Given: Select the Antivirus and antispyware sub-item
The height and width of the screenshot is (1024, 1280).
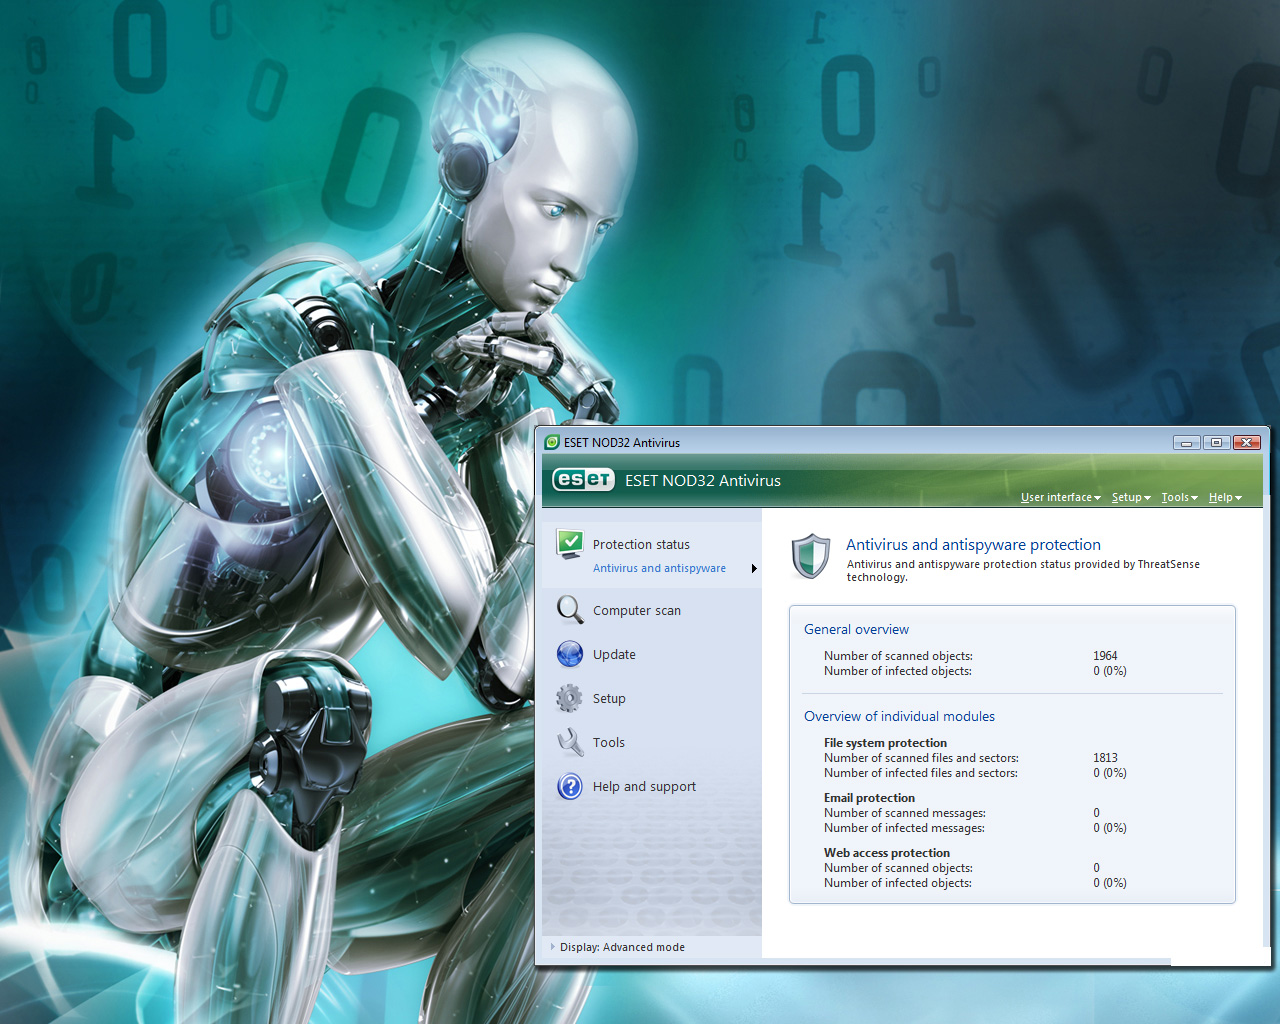Looking at the screenshot, I should [x=659, y=568].
